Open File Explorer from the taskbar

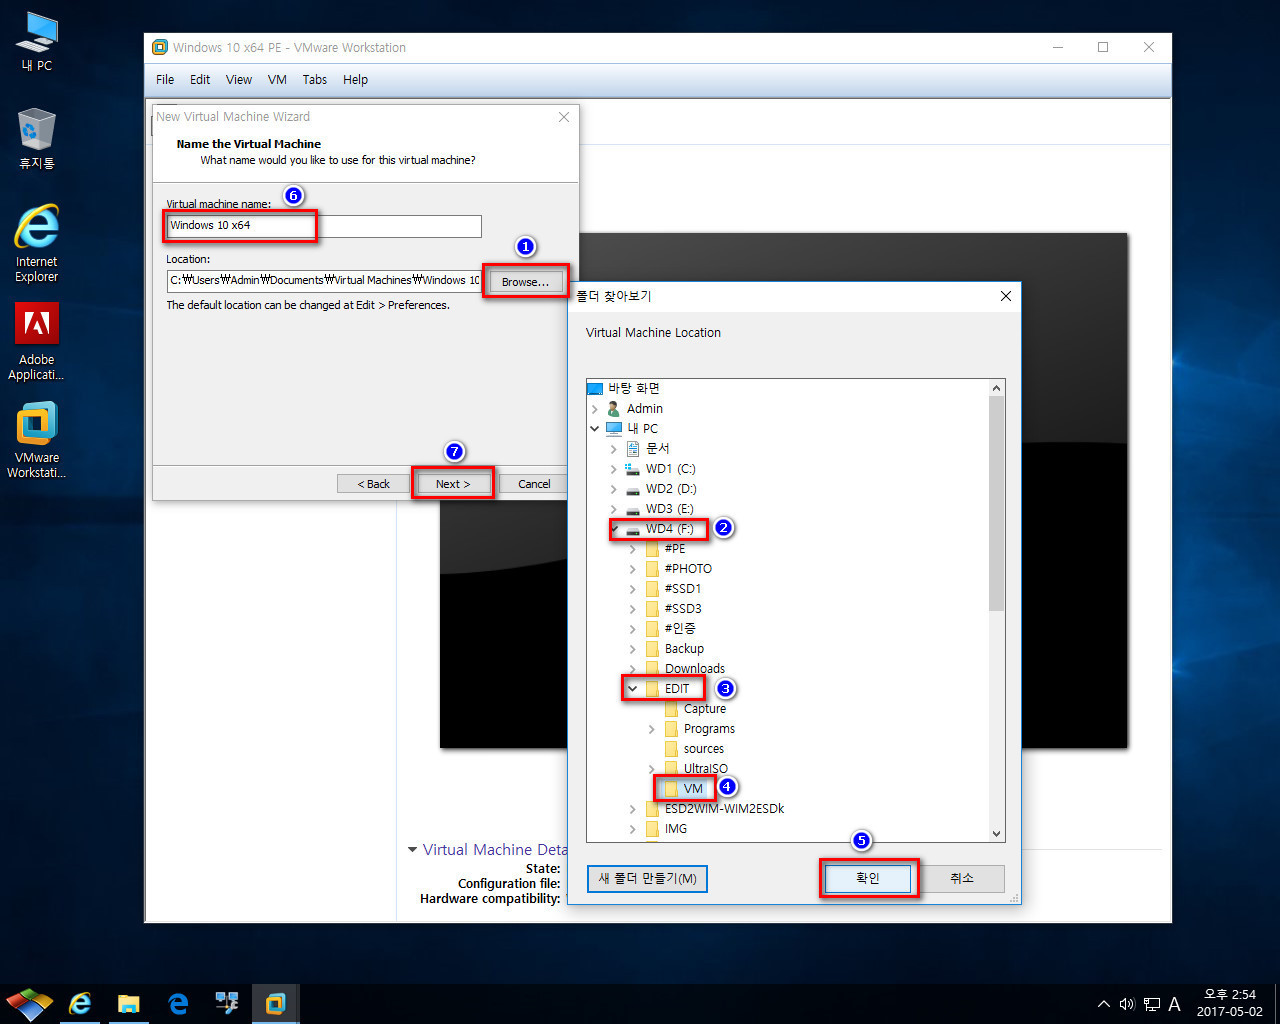[x=129, y=1003]
